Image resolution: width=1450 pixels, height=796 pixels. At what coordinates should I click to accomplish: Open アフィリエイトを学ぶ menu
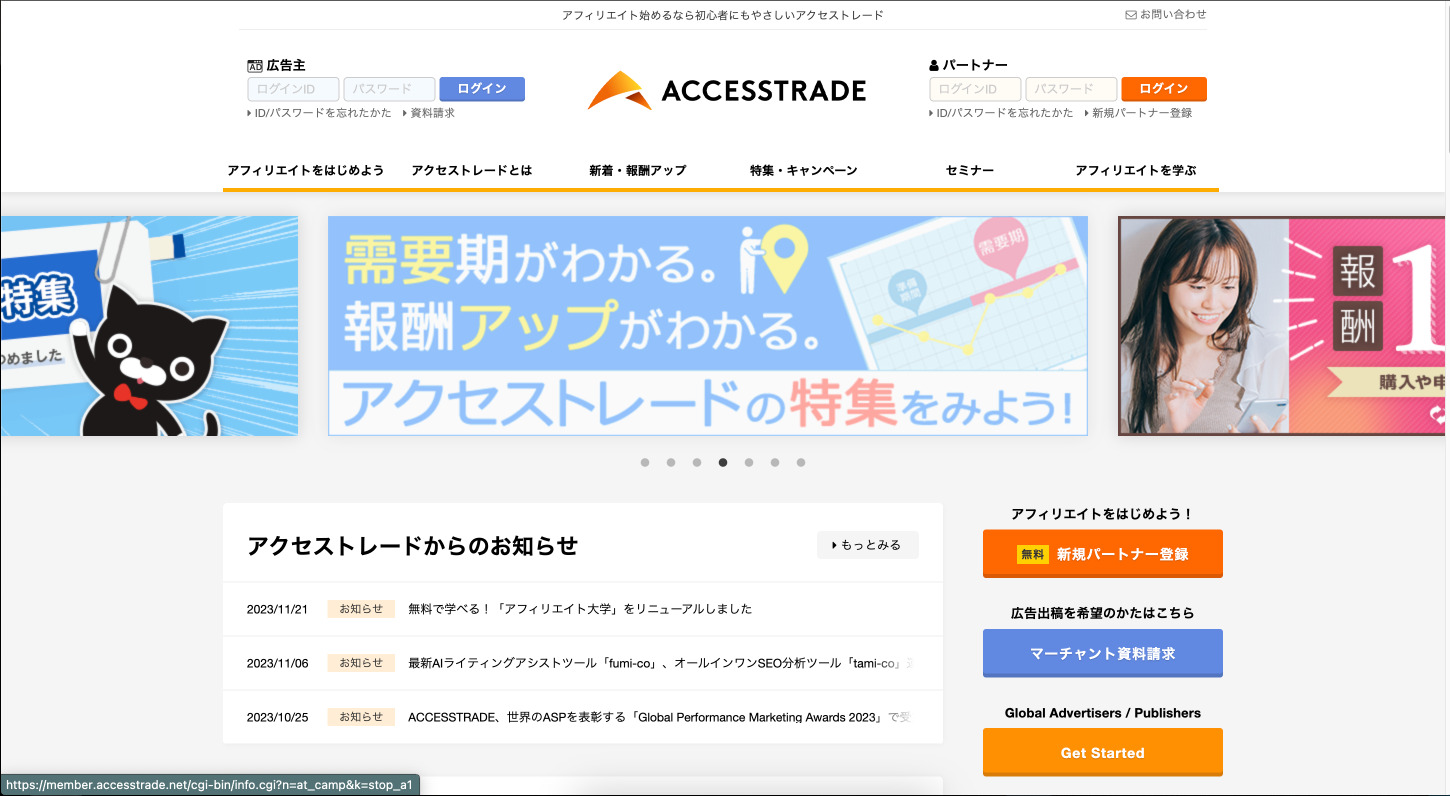[1135, 170]
